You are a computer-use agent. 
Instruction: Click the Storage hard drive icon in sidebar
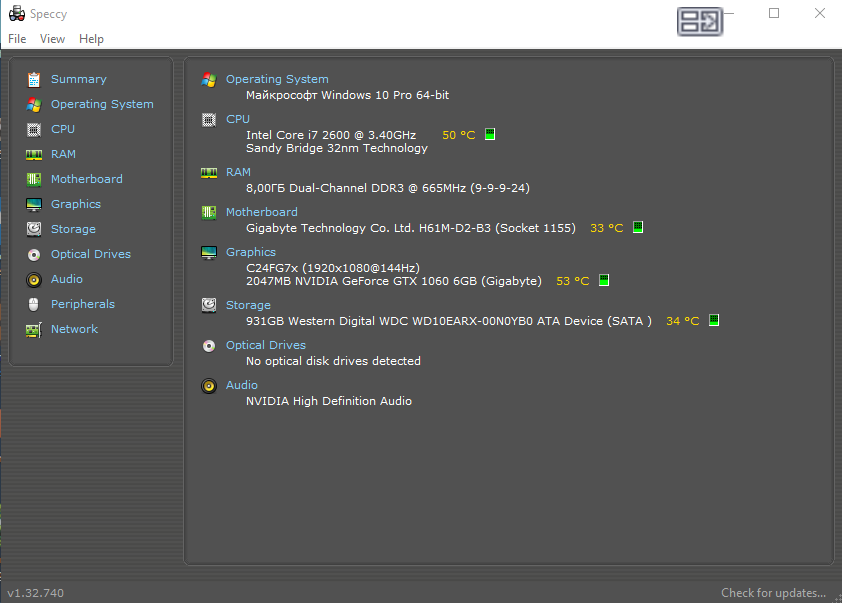coord(34,229)
